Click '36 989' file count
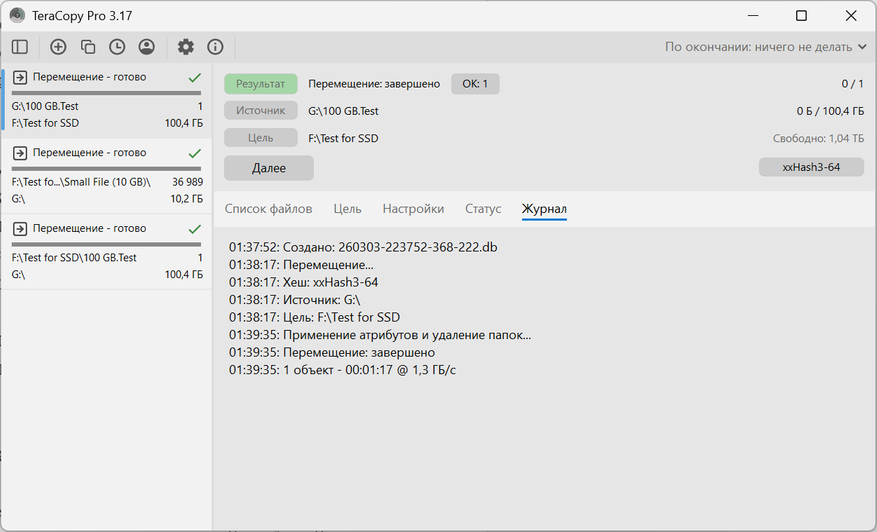877x532 pixels. click(187, 182)
